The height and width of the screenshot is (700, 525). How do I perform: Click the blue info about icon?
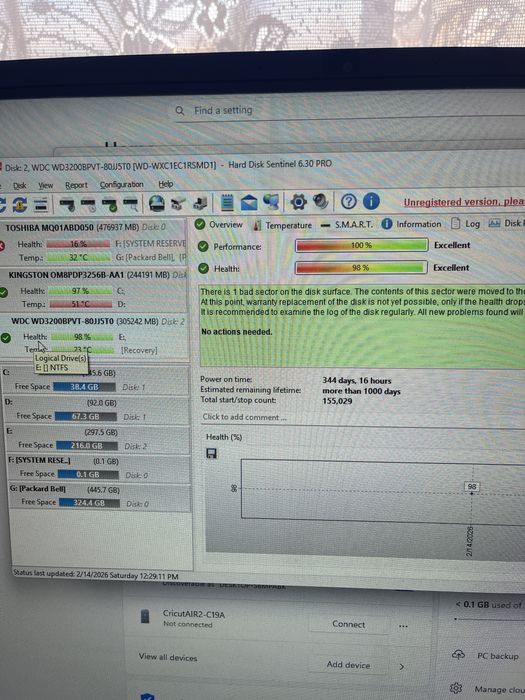pyautogui.click(x=371, y=201)
